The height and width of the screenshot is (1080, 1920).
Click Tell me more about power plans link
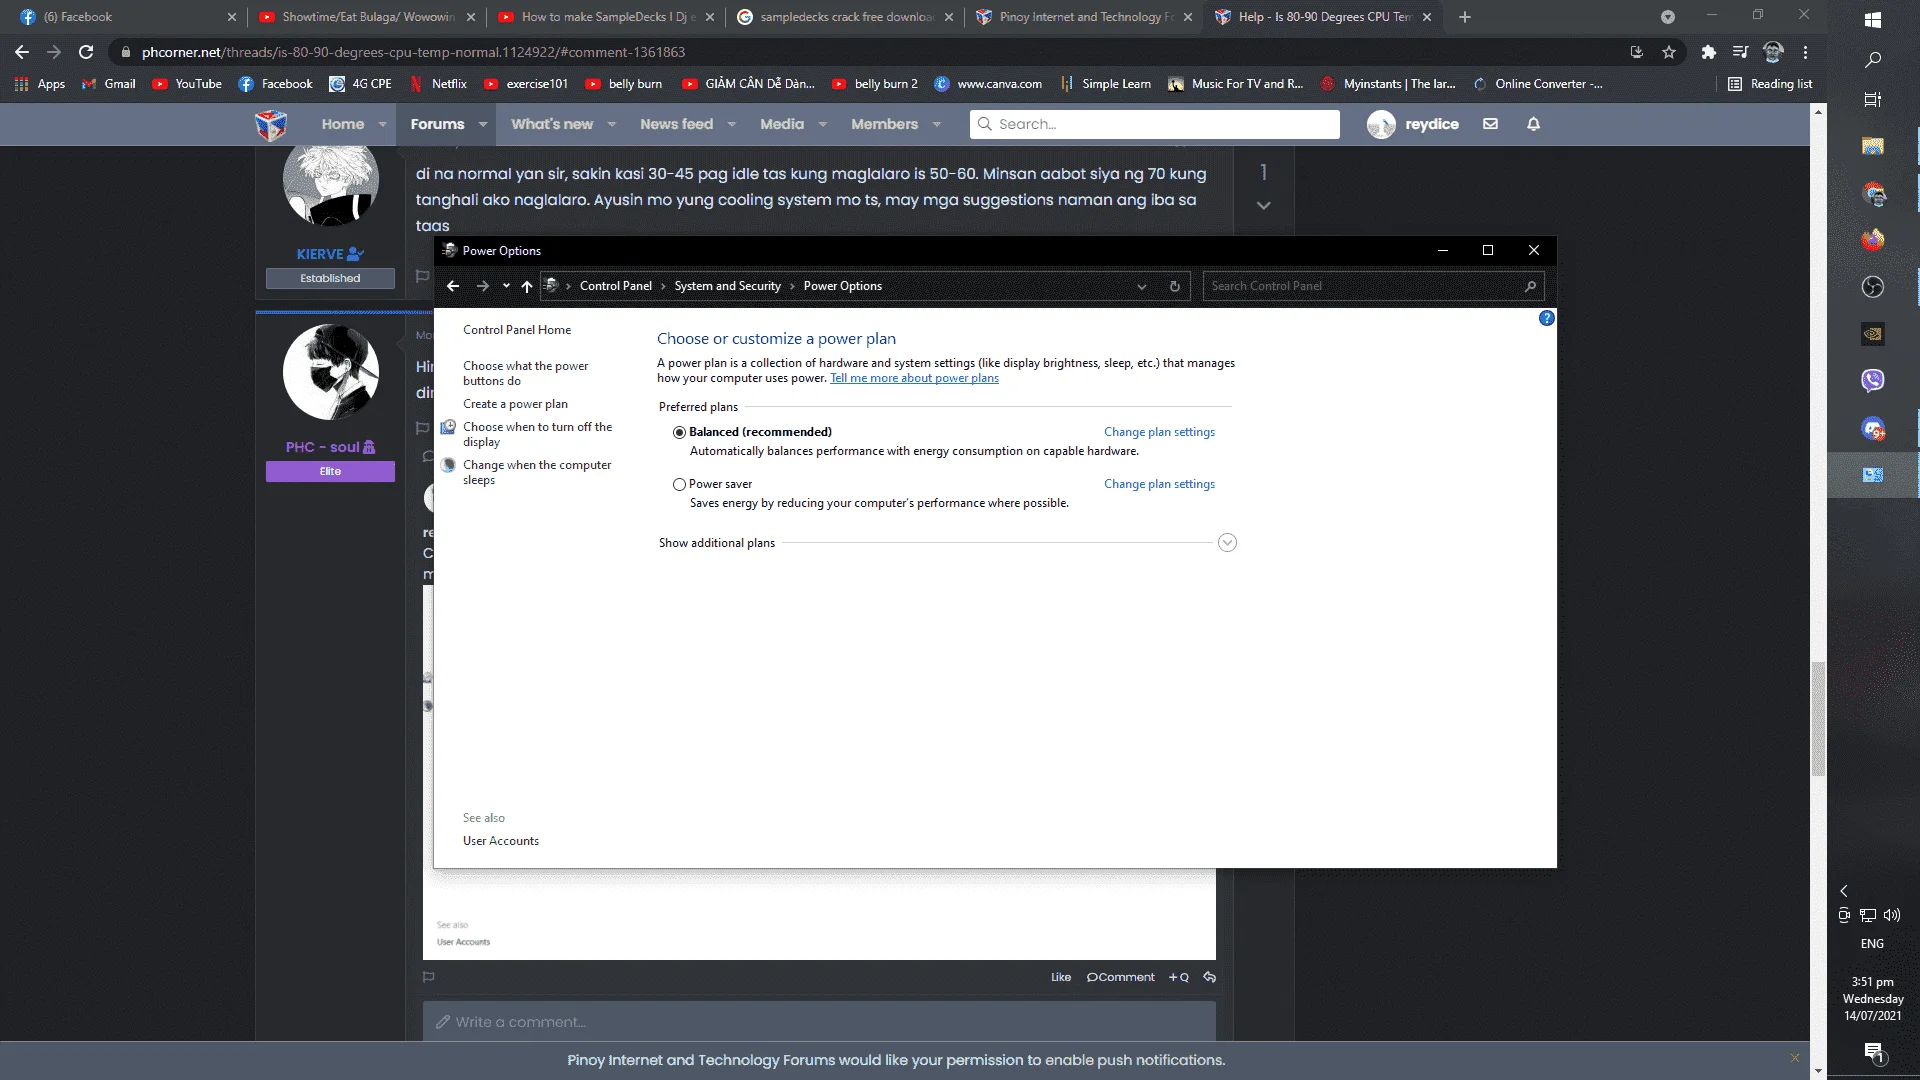914,378
